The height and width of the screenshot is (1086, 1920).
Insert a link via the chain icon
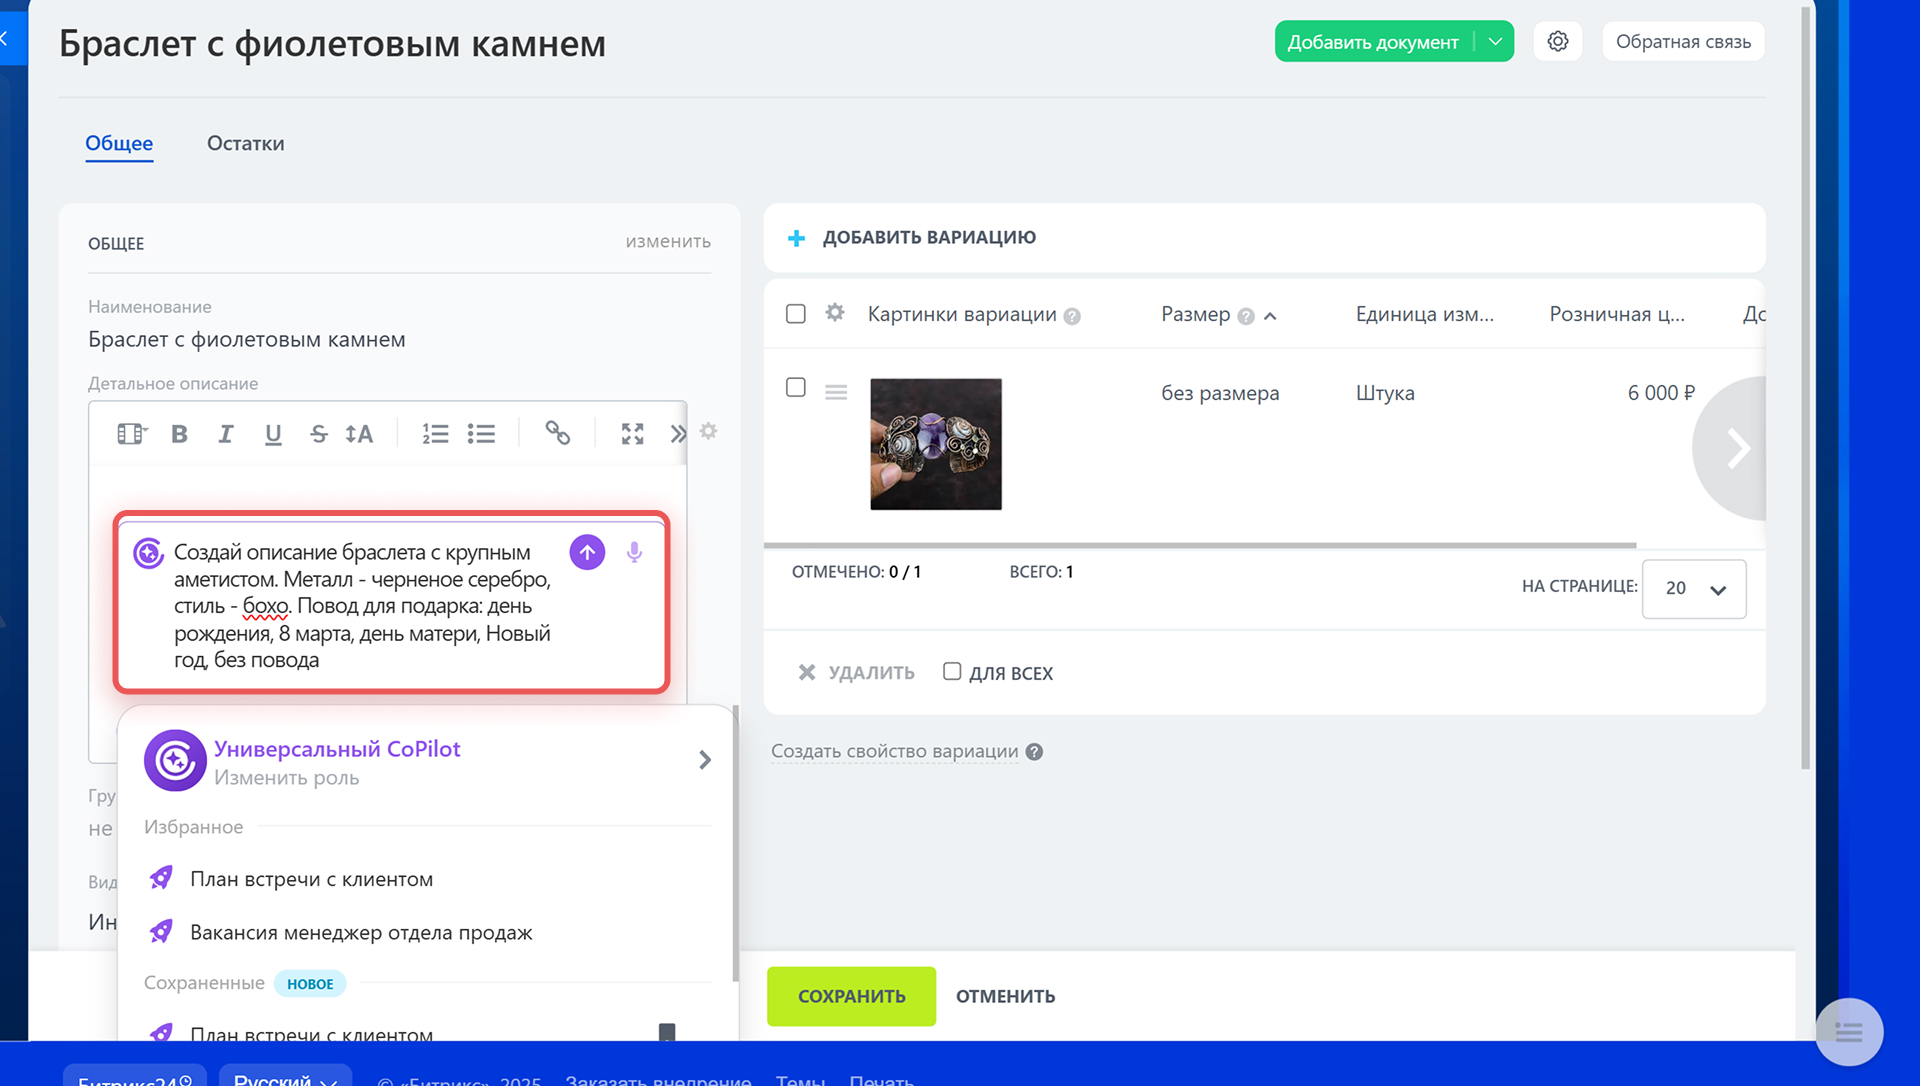click(x=557, y=433)
